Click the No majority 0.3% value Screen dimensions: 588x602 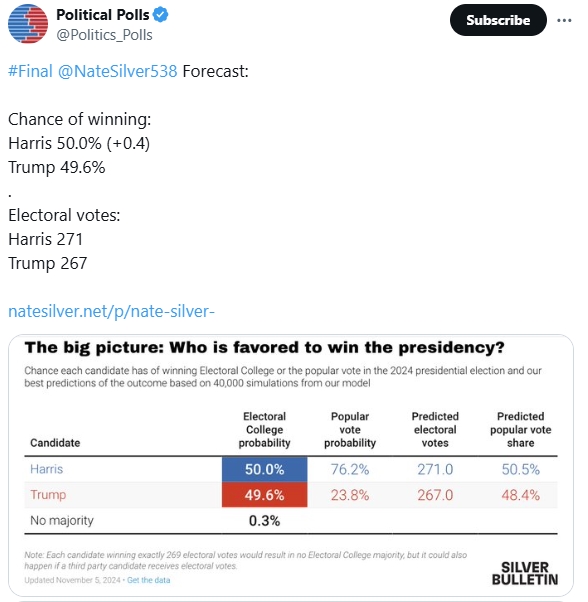tap(264, 521)
